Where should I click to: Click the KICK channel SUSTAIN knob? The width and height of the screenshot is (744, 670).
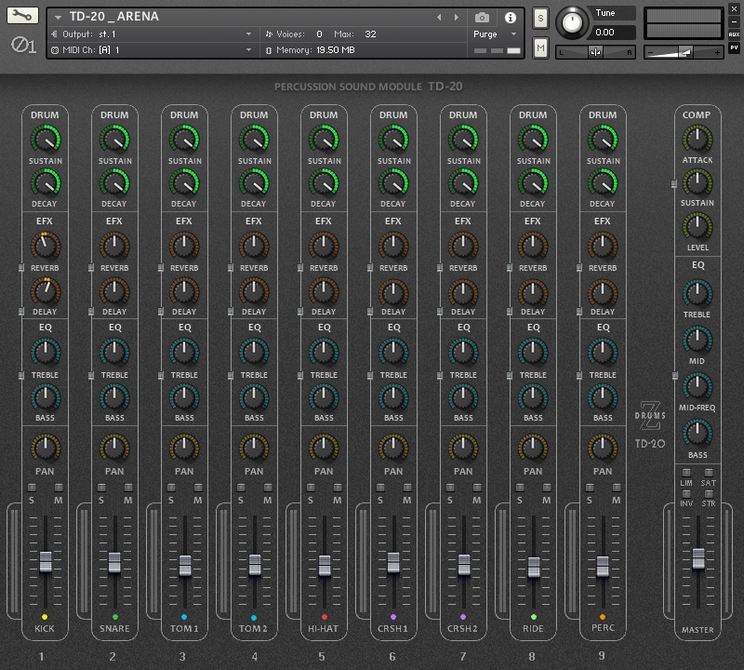tap(46, 140)
